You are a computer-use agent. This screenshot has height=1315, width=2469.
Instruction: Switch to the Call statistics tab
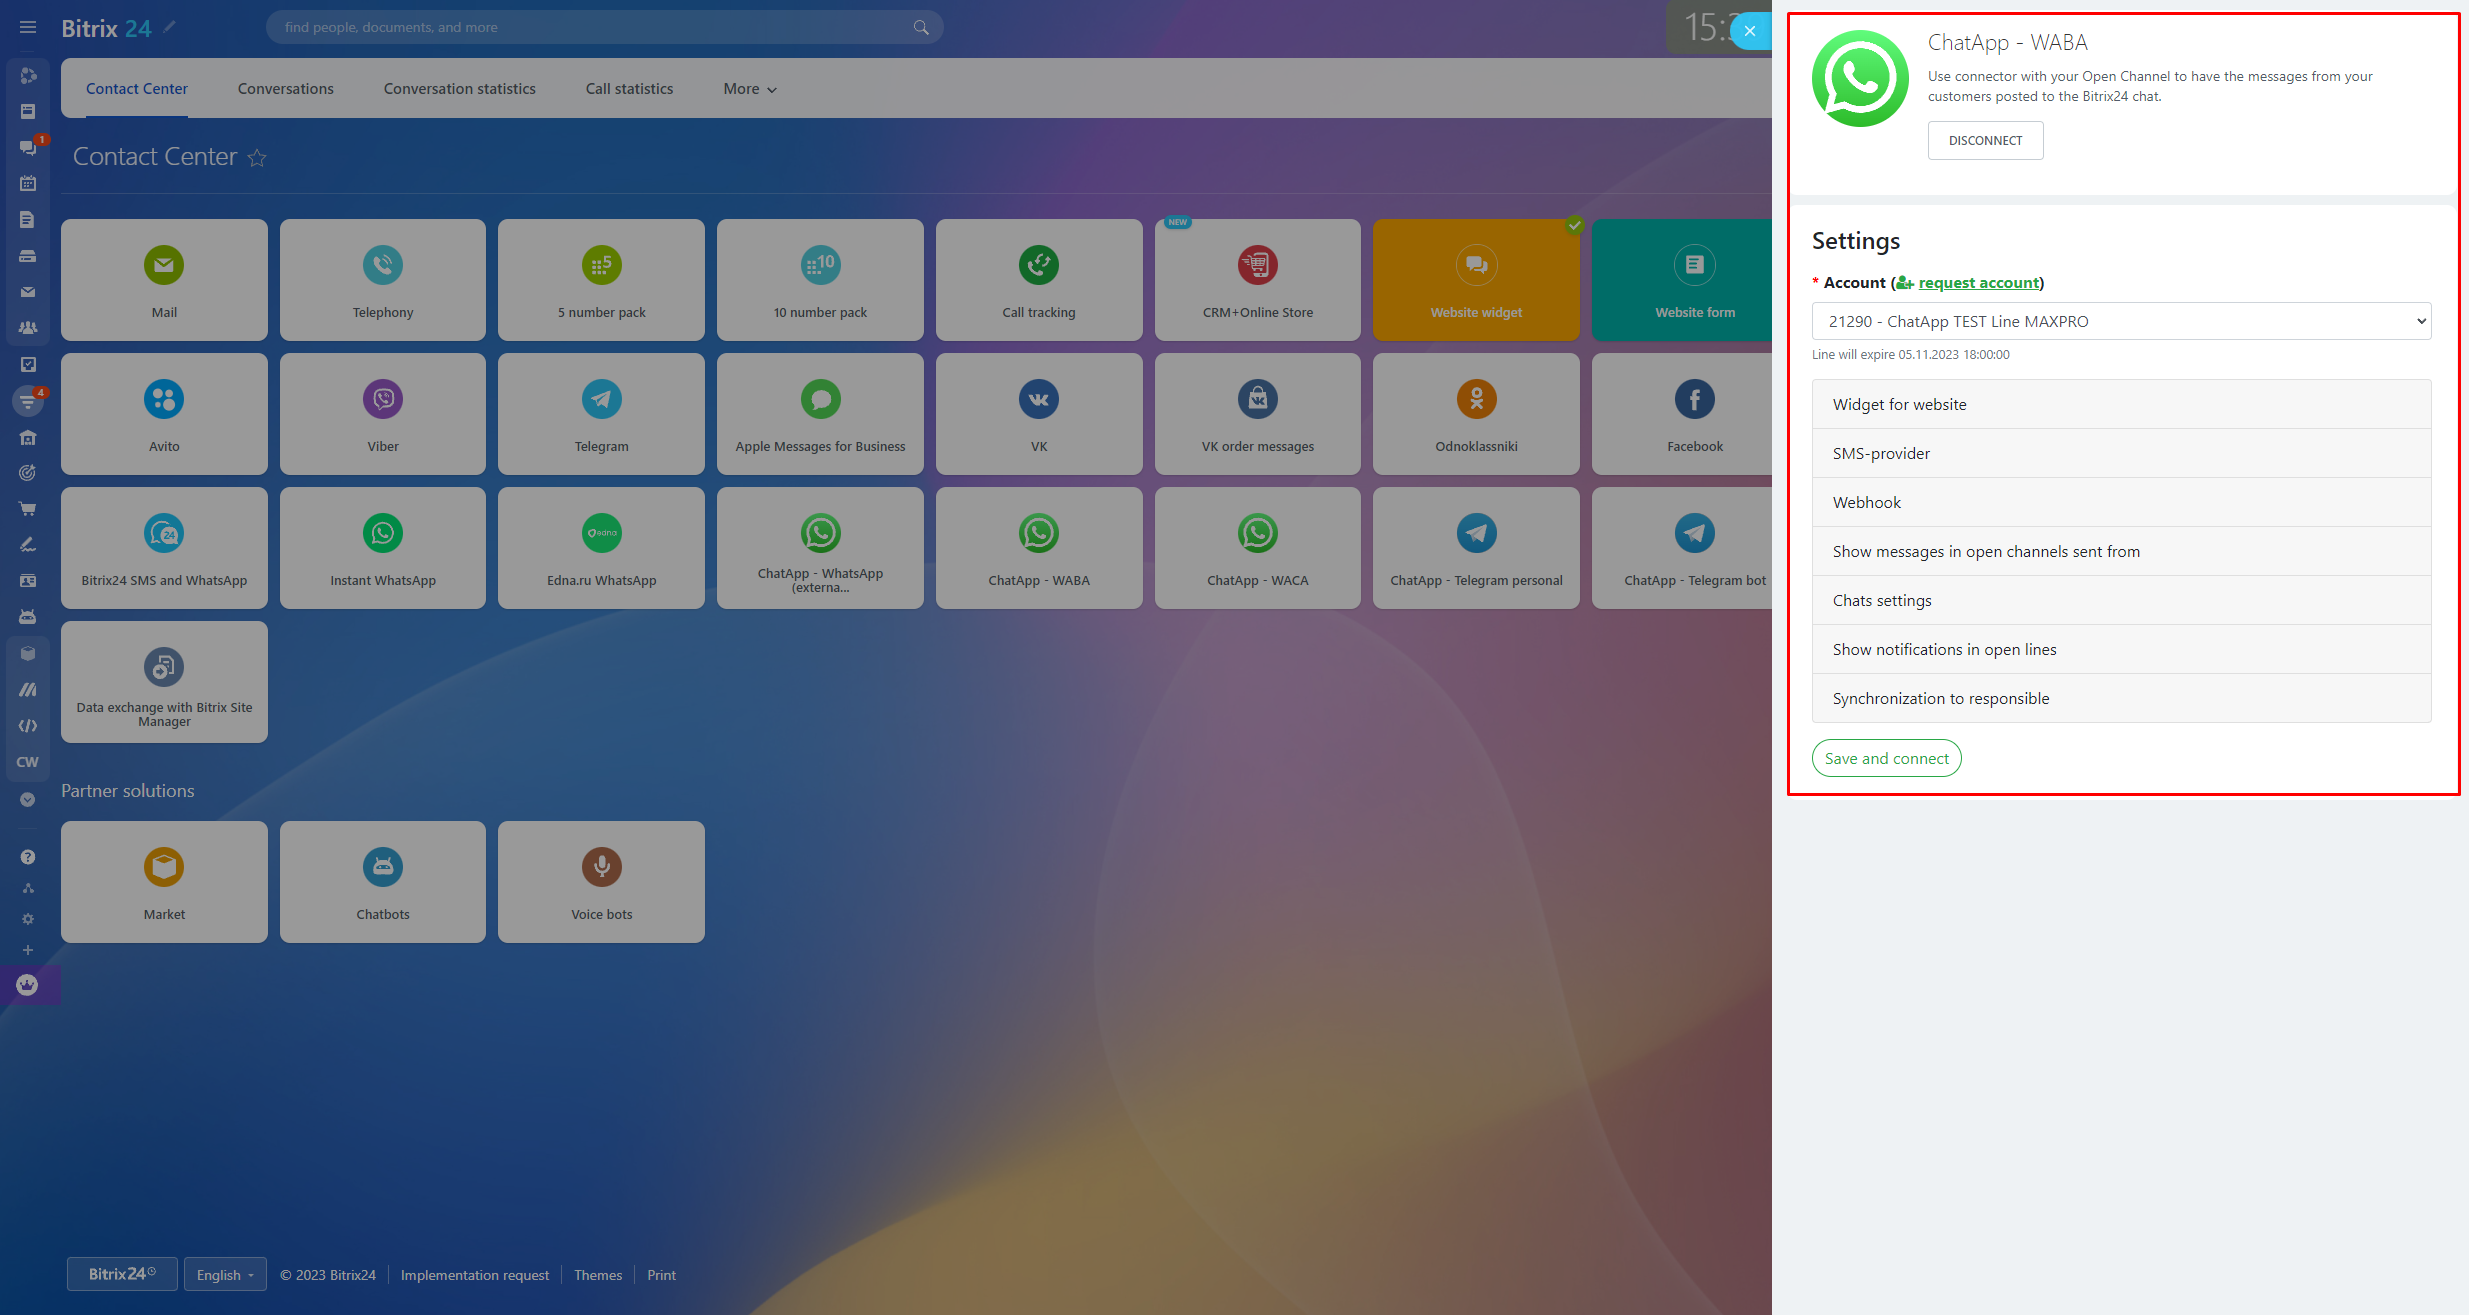629,89
